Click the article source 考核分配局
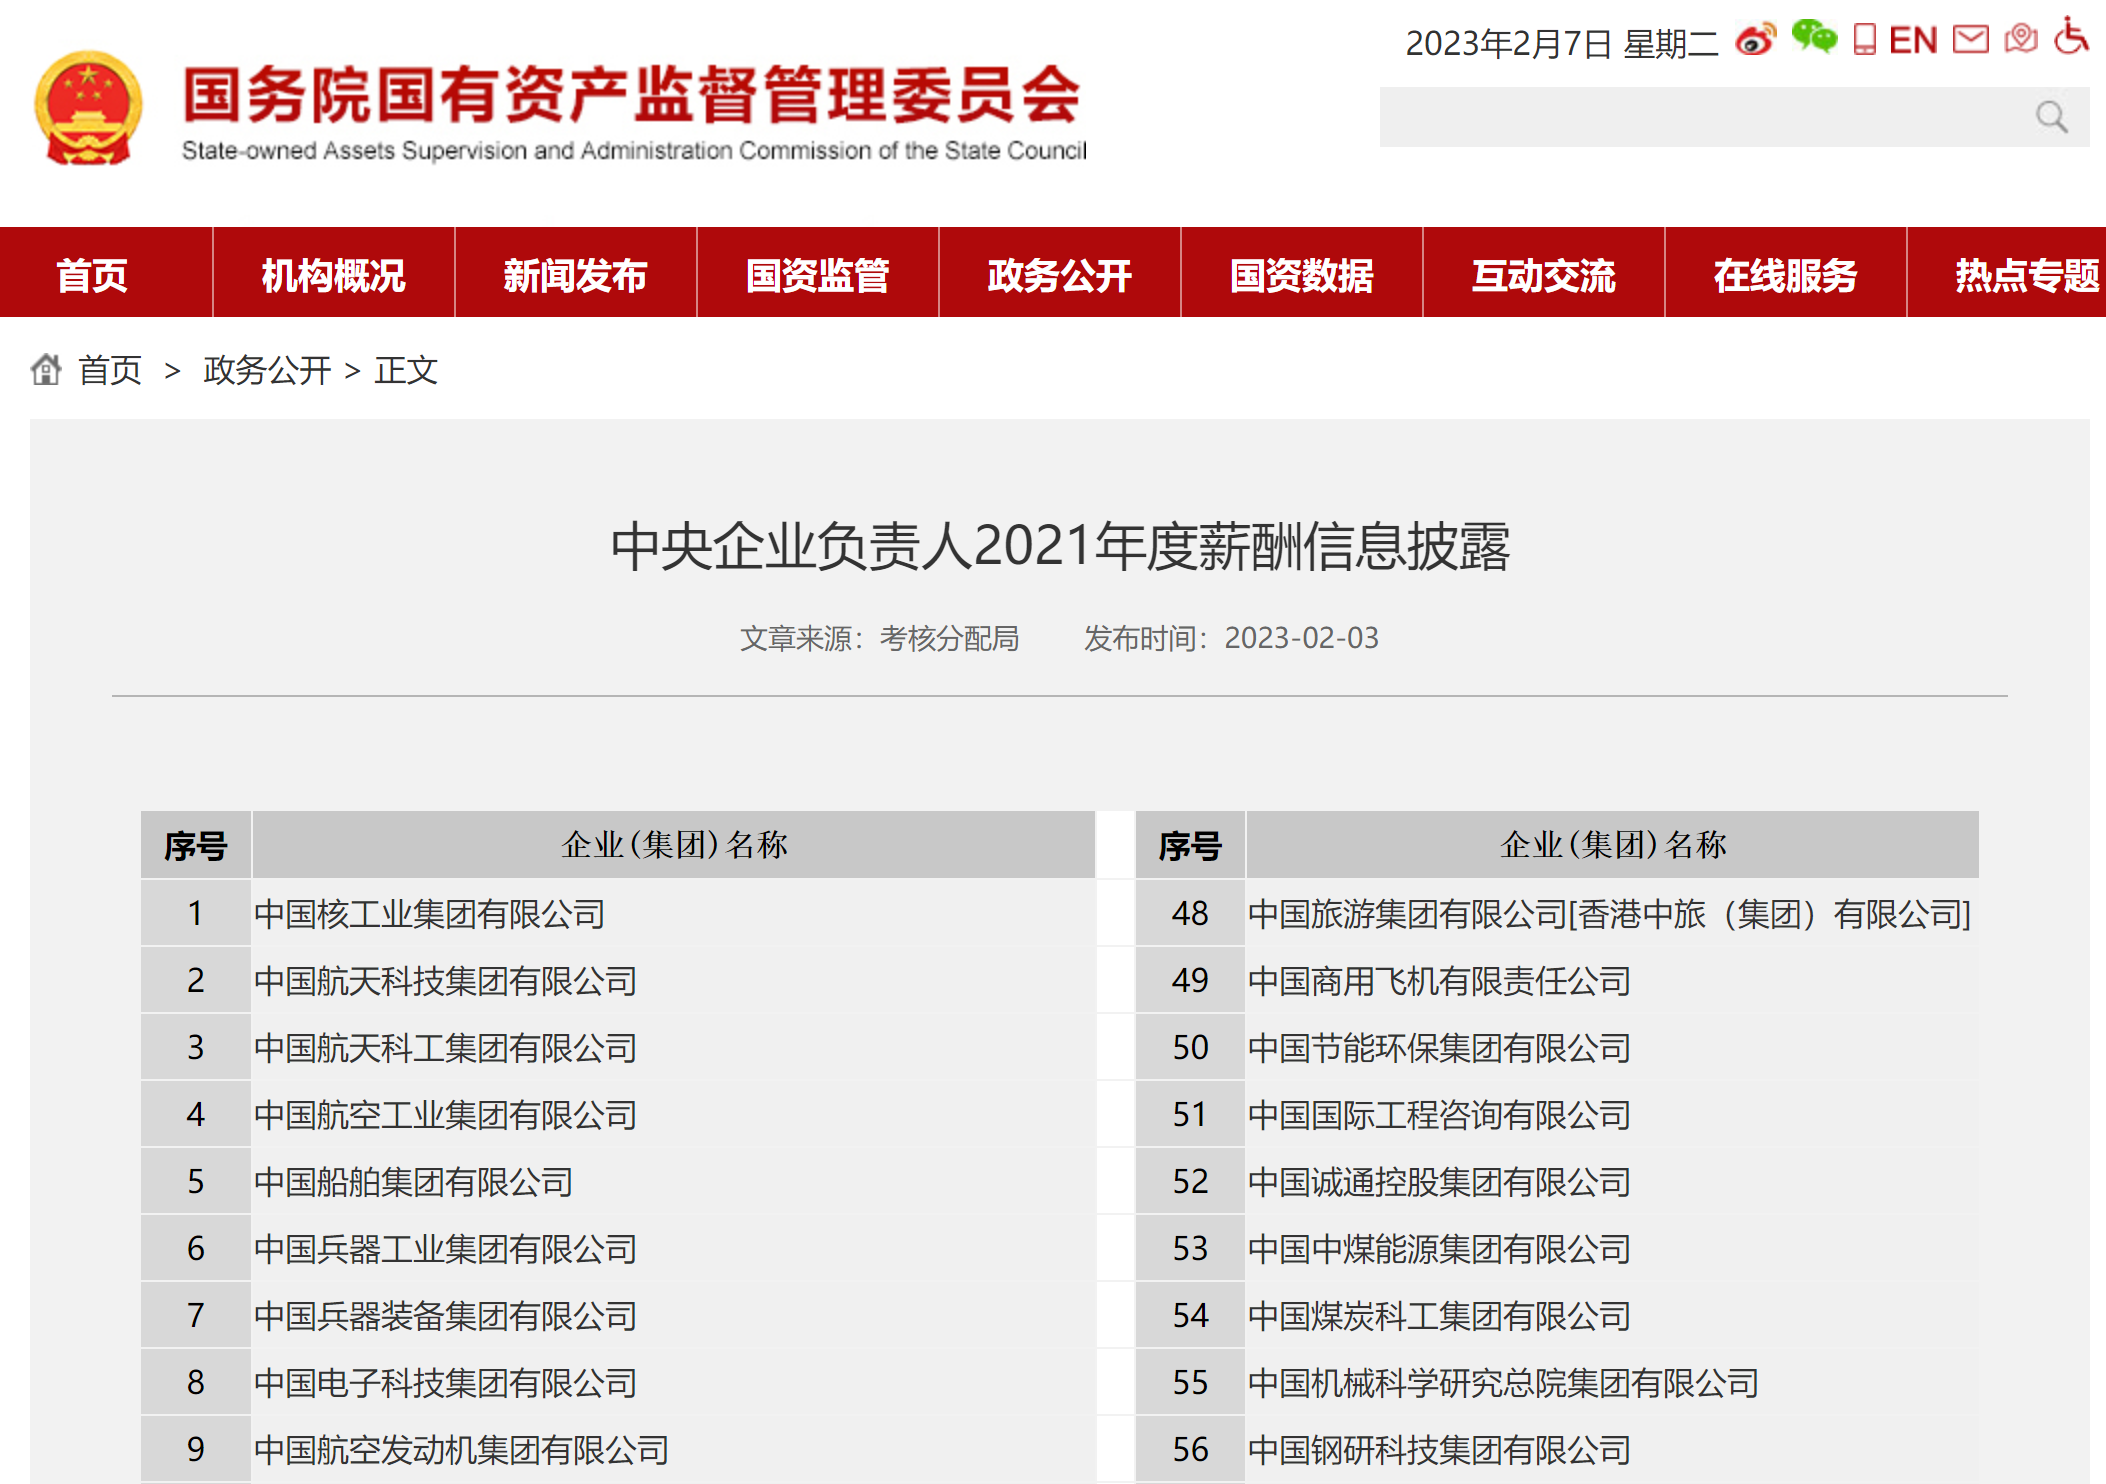 point(949,638)
